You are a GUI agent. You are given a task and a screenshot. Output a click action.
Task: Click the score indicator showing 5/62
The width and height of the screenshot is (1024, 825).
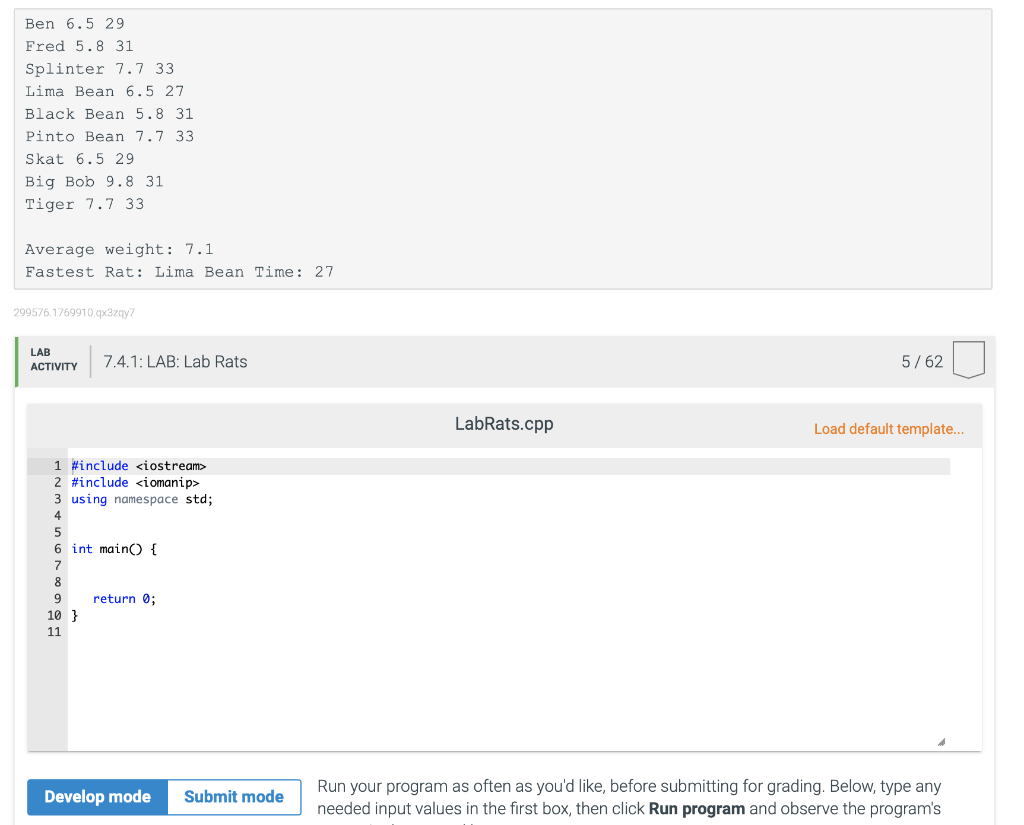(921, 361)
